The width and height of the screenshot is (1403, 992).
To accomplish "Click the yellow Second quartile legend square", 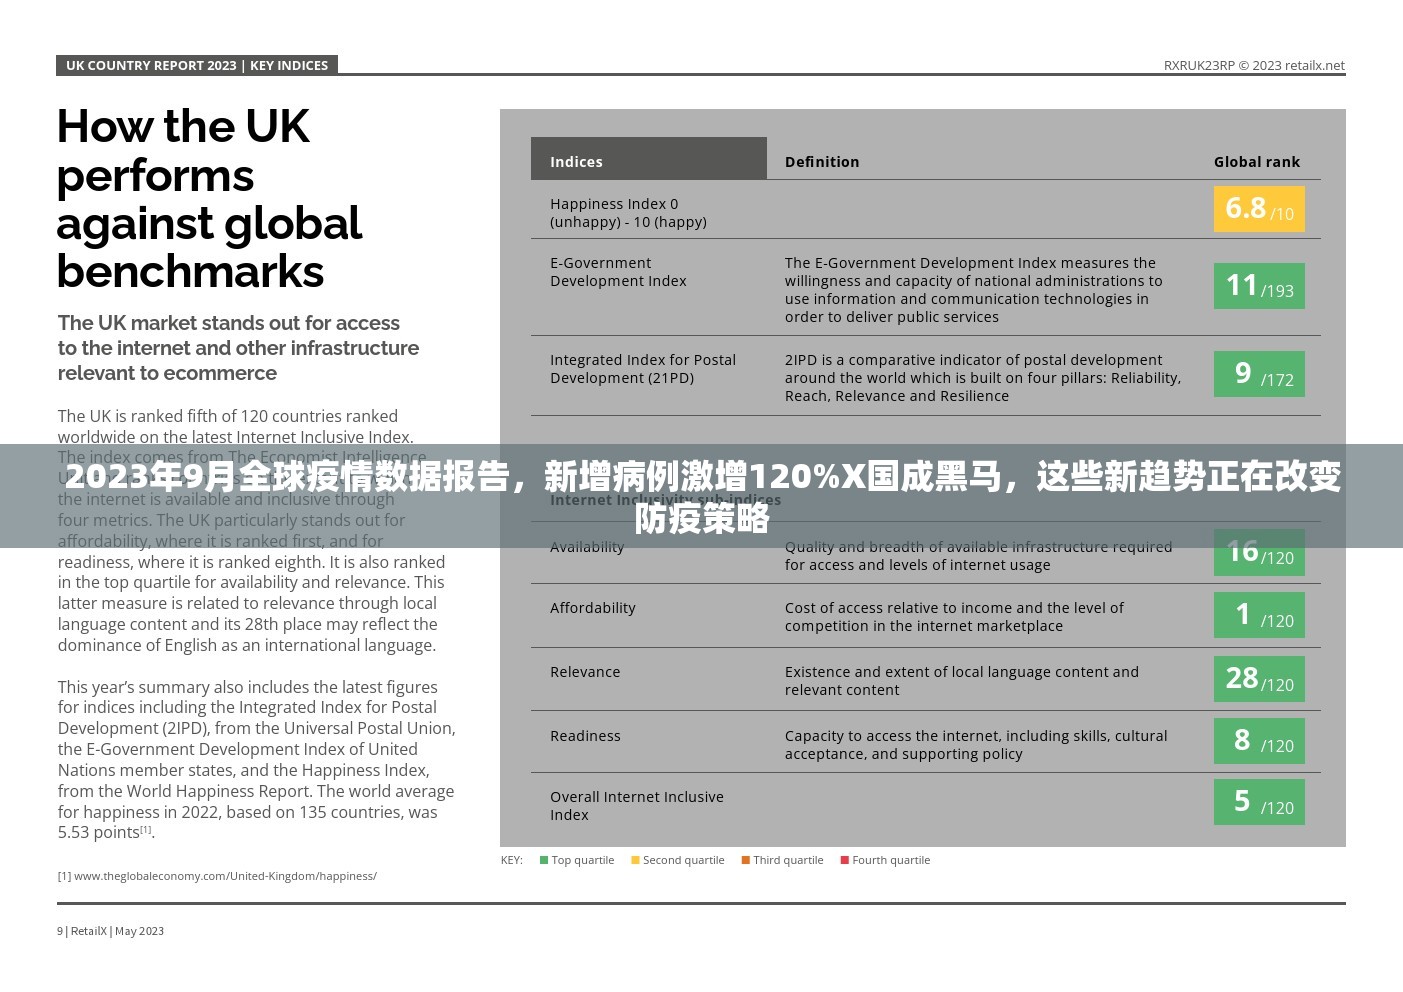I will pyautogui.click(x=635, y=860).
